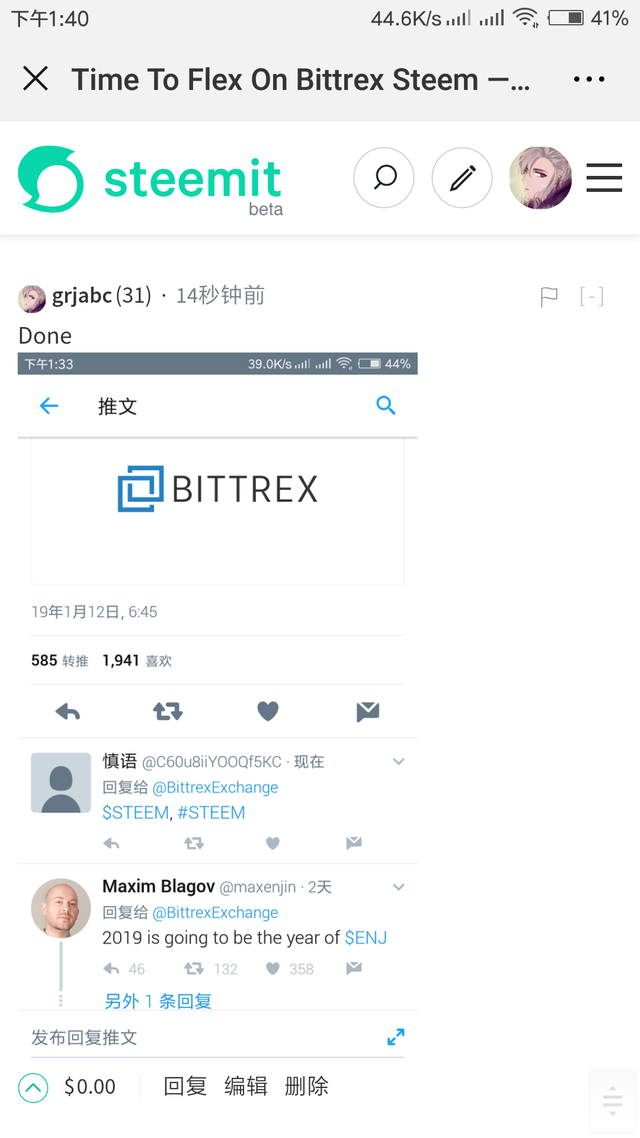The image size is (640, 1138).
Task: Open the Steemit search icon
Action: (x=384, y=178)
